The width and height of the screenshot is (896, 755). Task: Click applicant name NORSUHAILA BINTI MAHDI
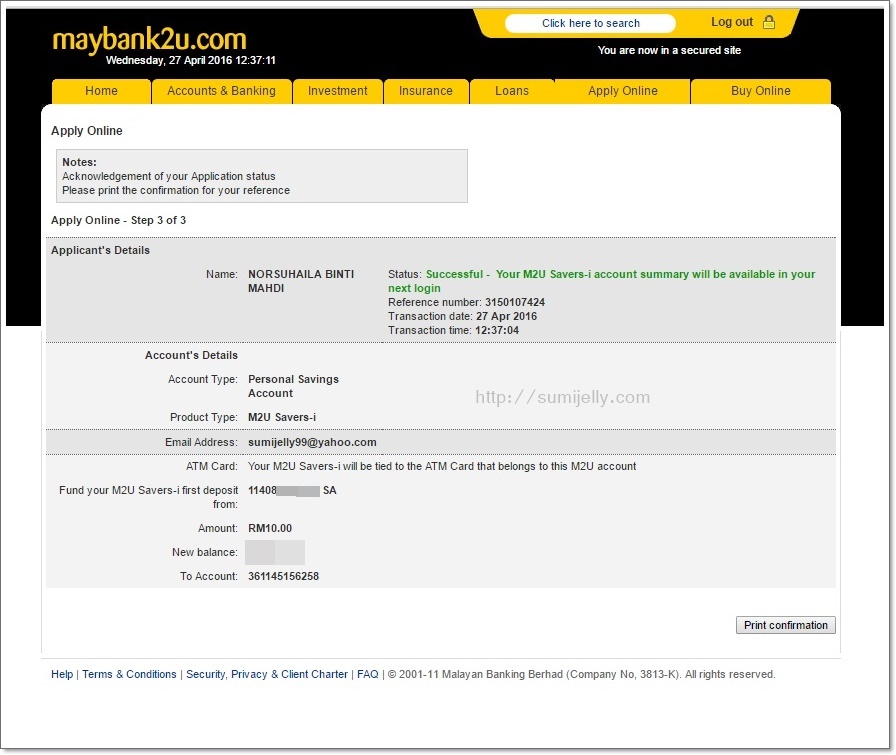[301, 281]
